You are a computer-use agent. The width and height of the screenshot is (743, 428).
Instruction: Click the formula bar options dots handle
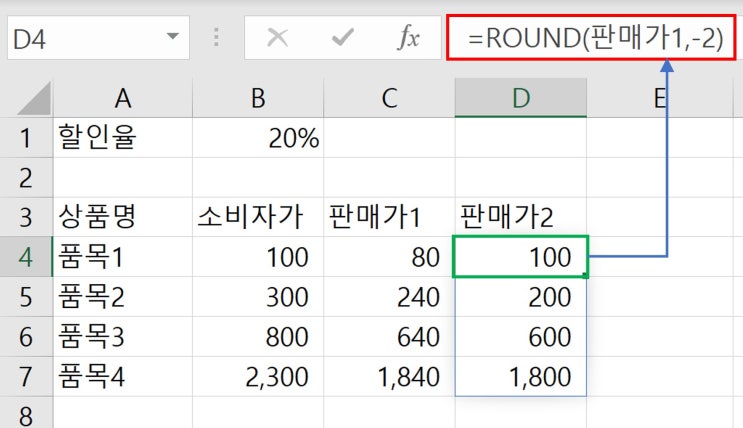[216, 37]
